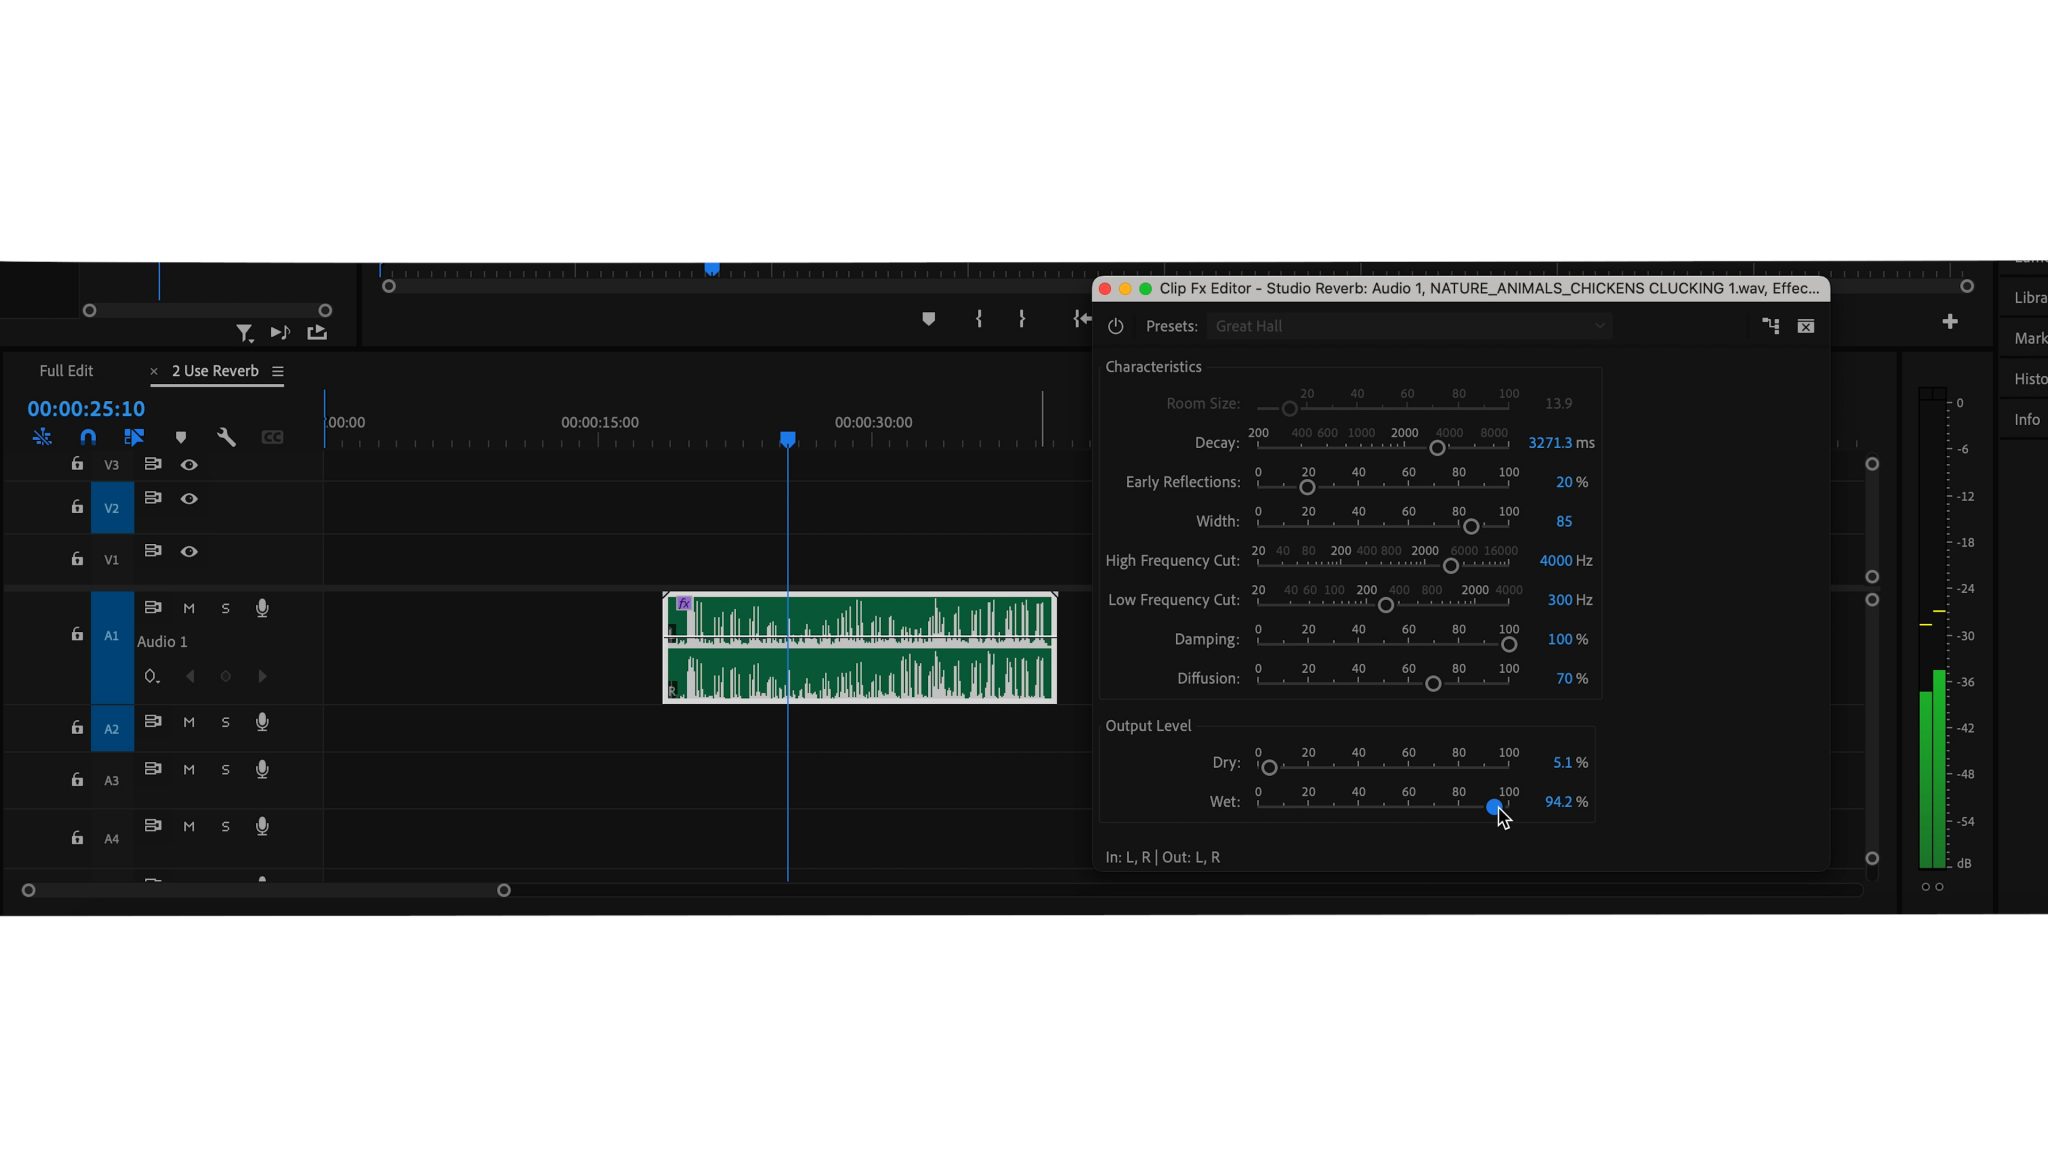Solo the Audio 1 track
2048x1152 pixels.
coord(226,607)
